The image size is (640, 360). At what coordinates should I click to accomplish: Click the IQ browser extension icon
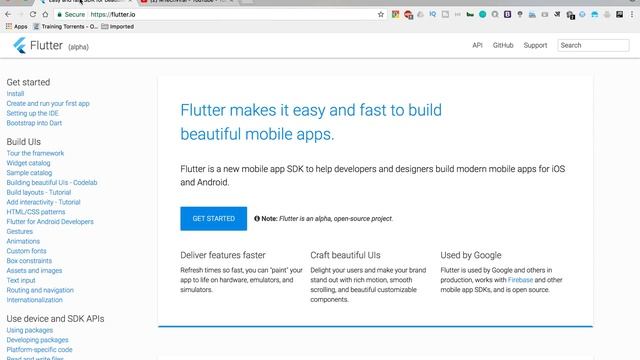pyautogui.click(x=433, y=14)
